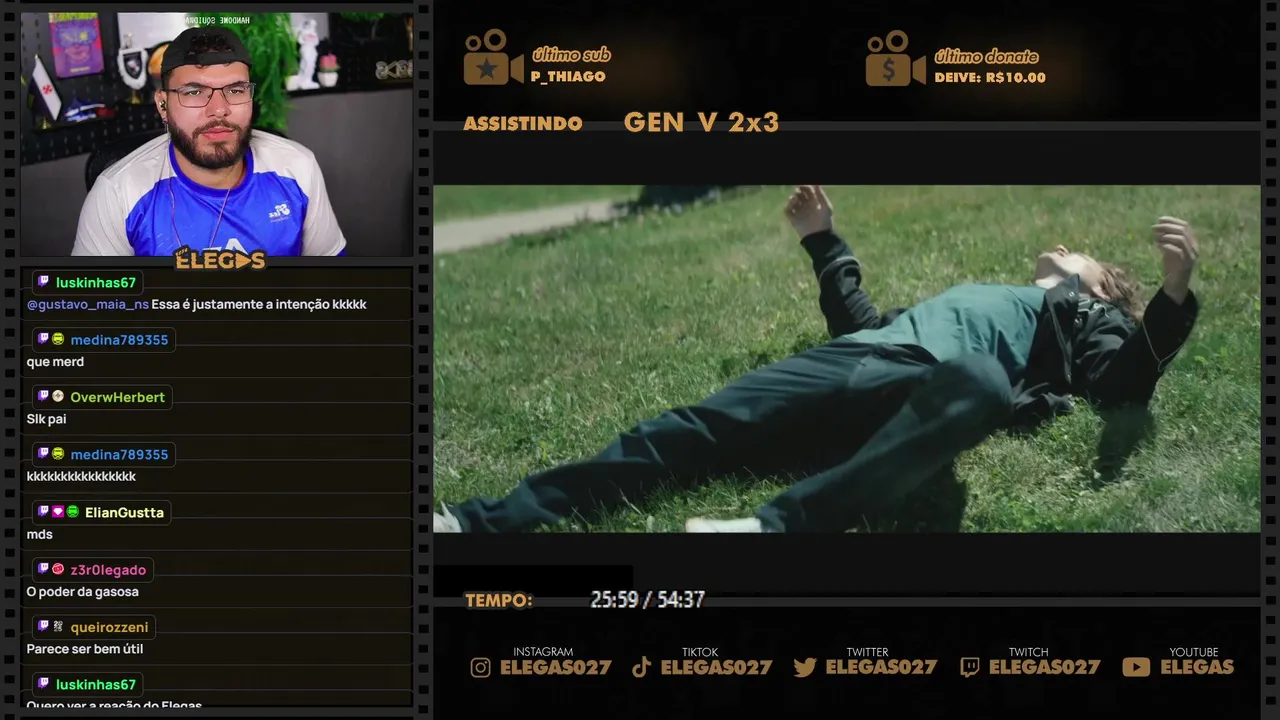1280x720 pixels.
Task: Click the chat message 'Parece ser bem útil'
Action: (x=85, y=649)
